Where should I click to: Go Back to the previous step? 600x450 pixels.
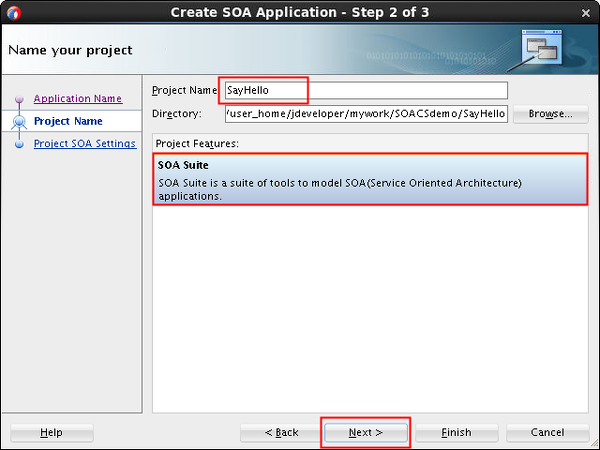[281, 432]
